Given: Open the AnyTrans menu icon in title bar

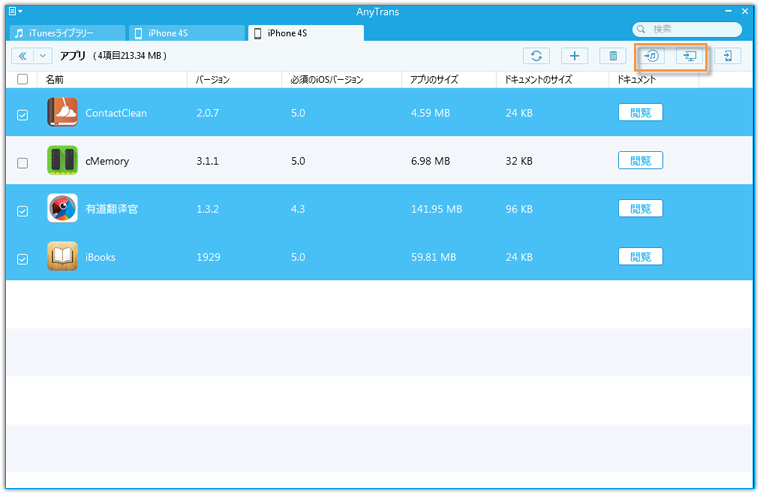Looking at the screenshot, I should 15,11.
